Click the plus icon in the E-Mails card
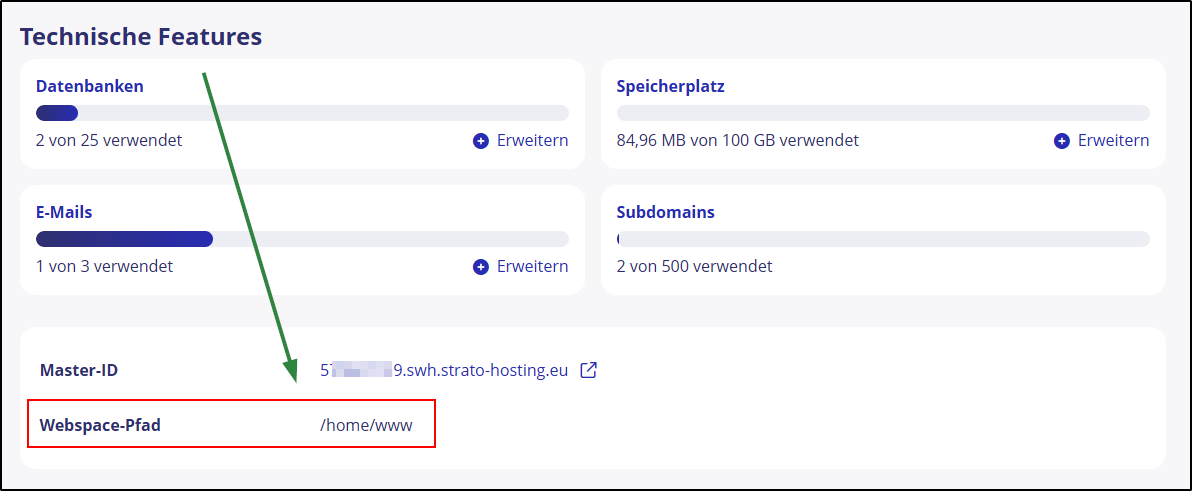Screen dimensions: 1192x491 pos(480,267)
